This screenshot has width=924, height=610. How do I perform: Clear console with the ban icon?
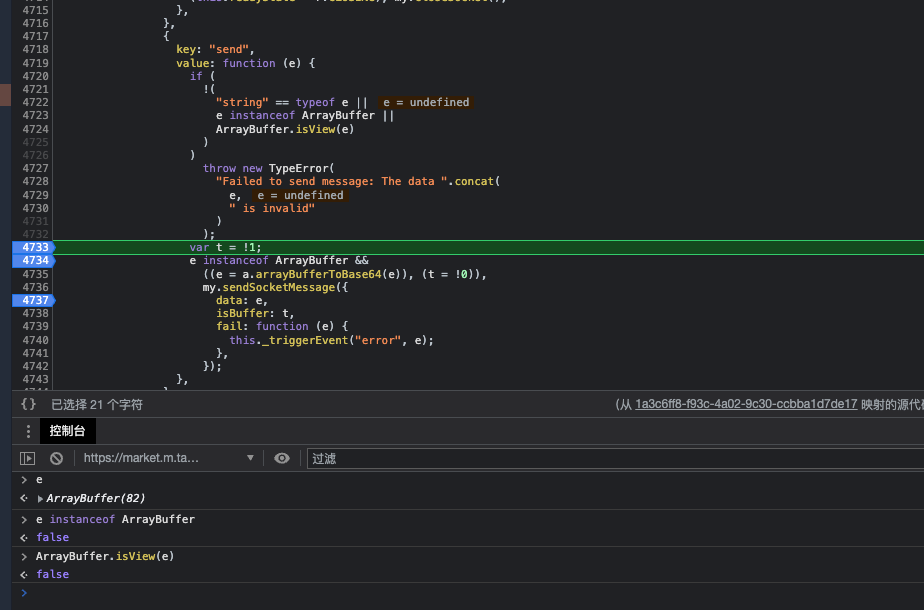coord(57,458)
